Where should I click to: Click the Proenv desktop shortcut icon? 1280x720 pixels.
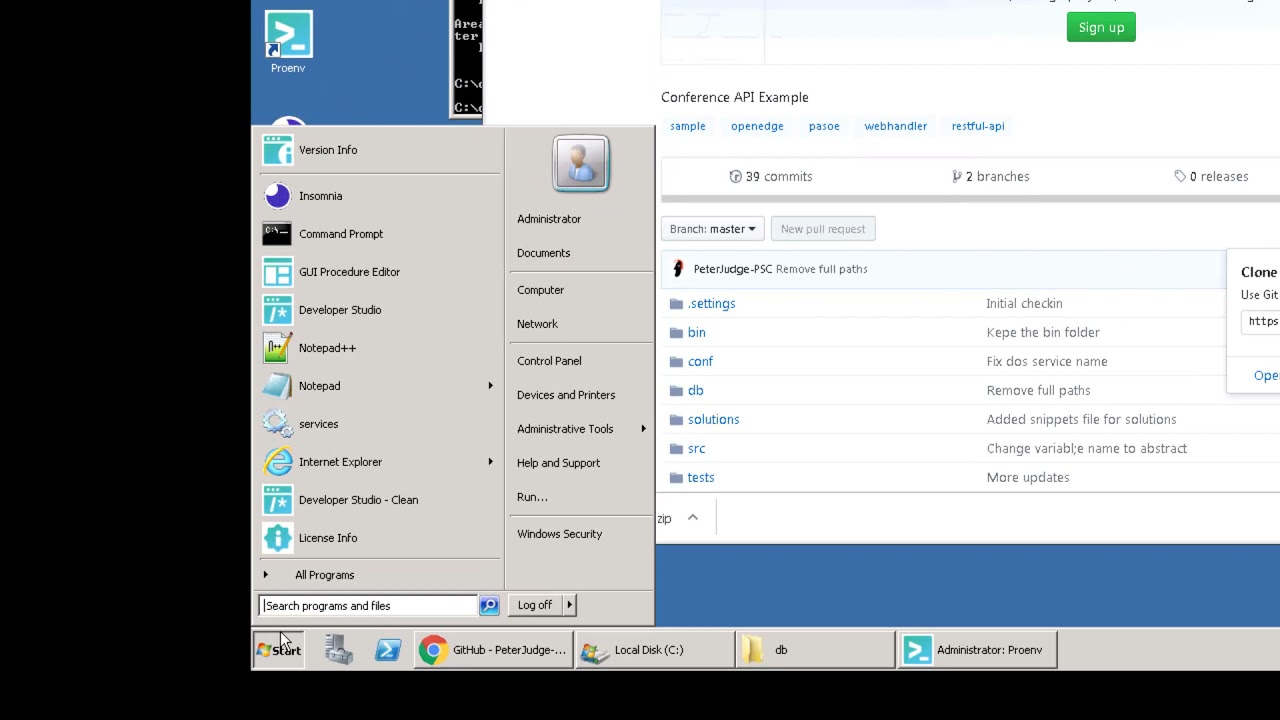pyautogui.click(x=288, y=35)
